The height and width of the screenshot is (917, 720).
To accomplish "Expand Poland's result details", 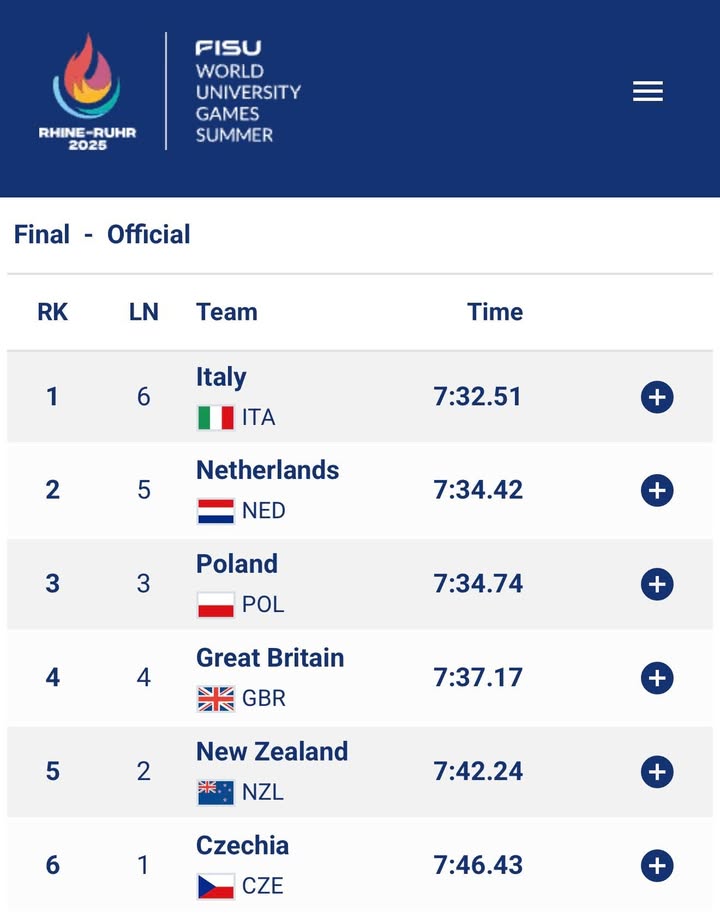I will (657, 584).
